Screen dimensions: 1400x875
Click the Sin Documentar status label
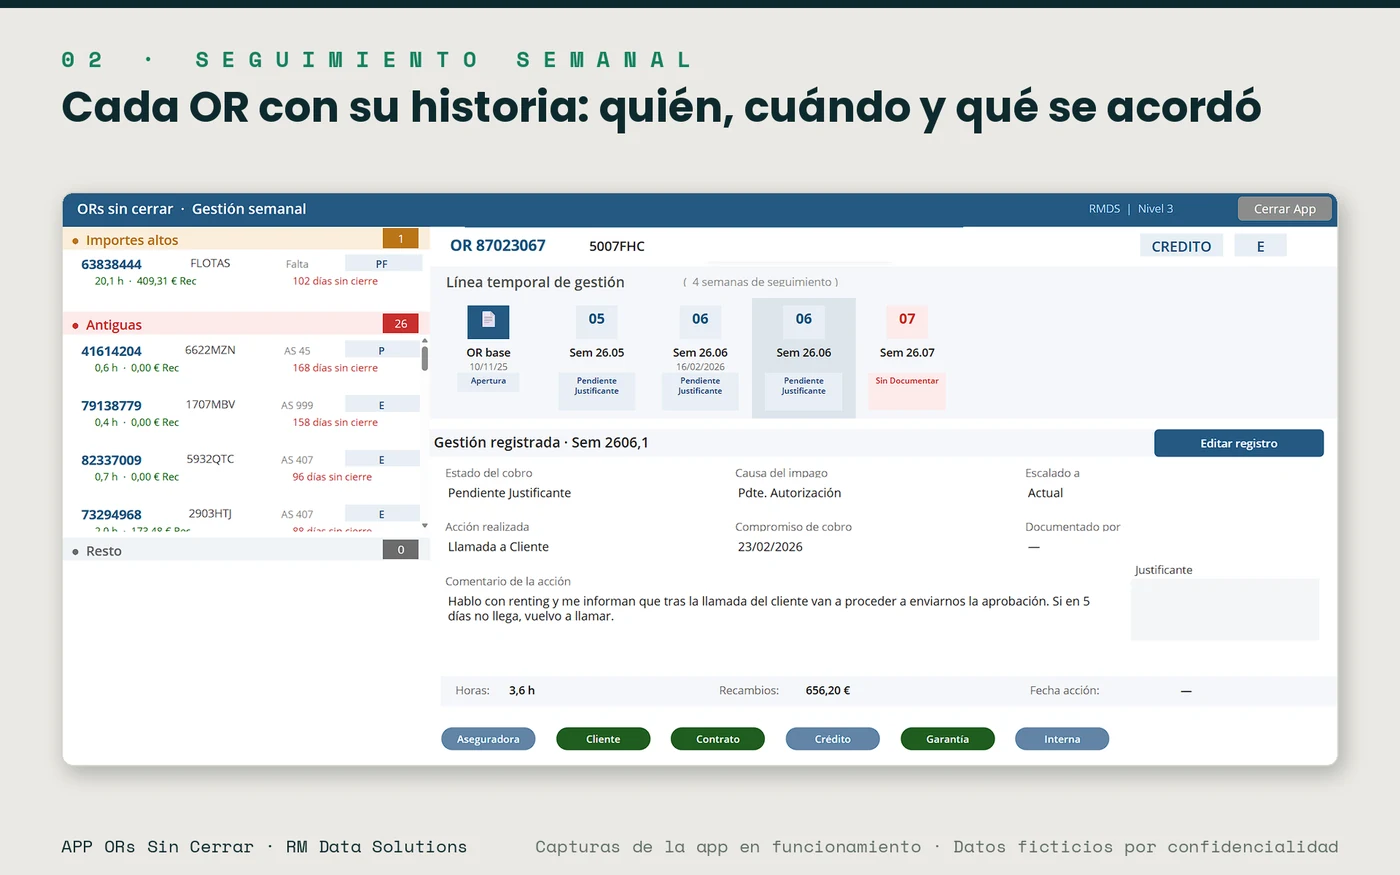click(x=907, y=381)
